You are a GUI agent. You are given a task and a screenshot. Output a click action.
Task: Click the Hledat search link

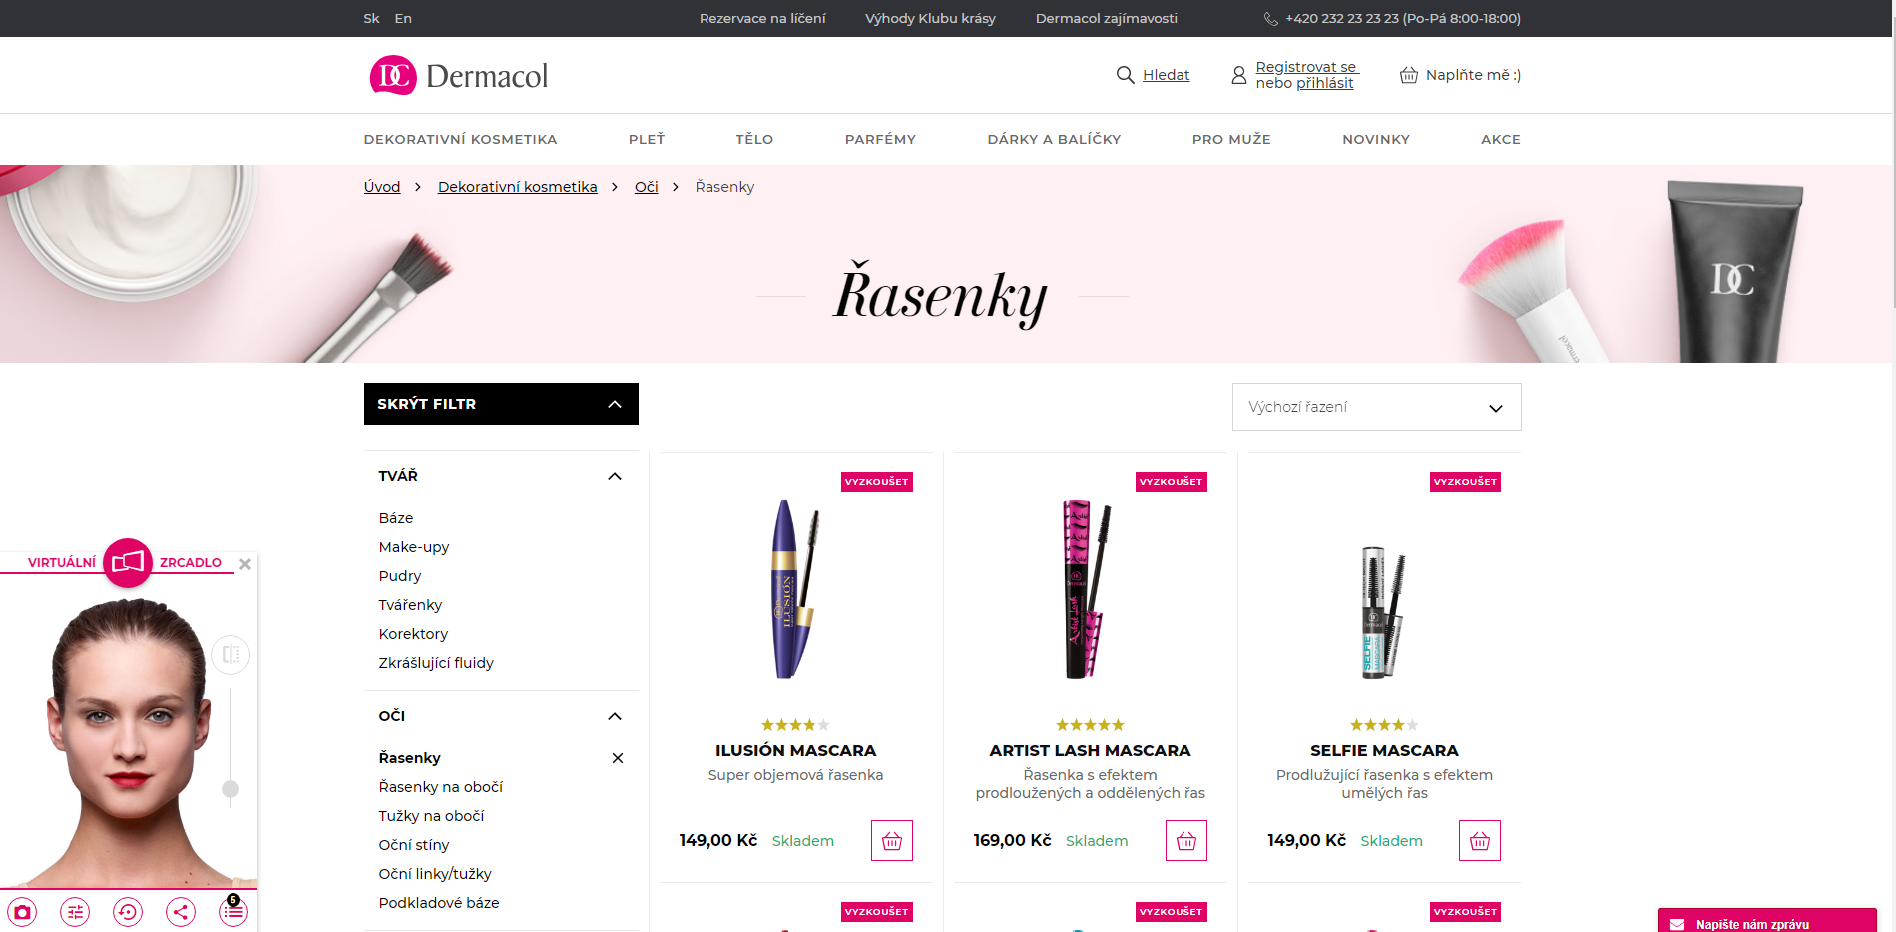tap(1166, 75)
